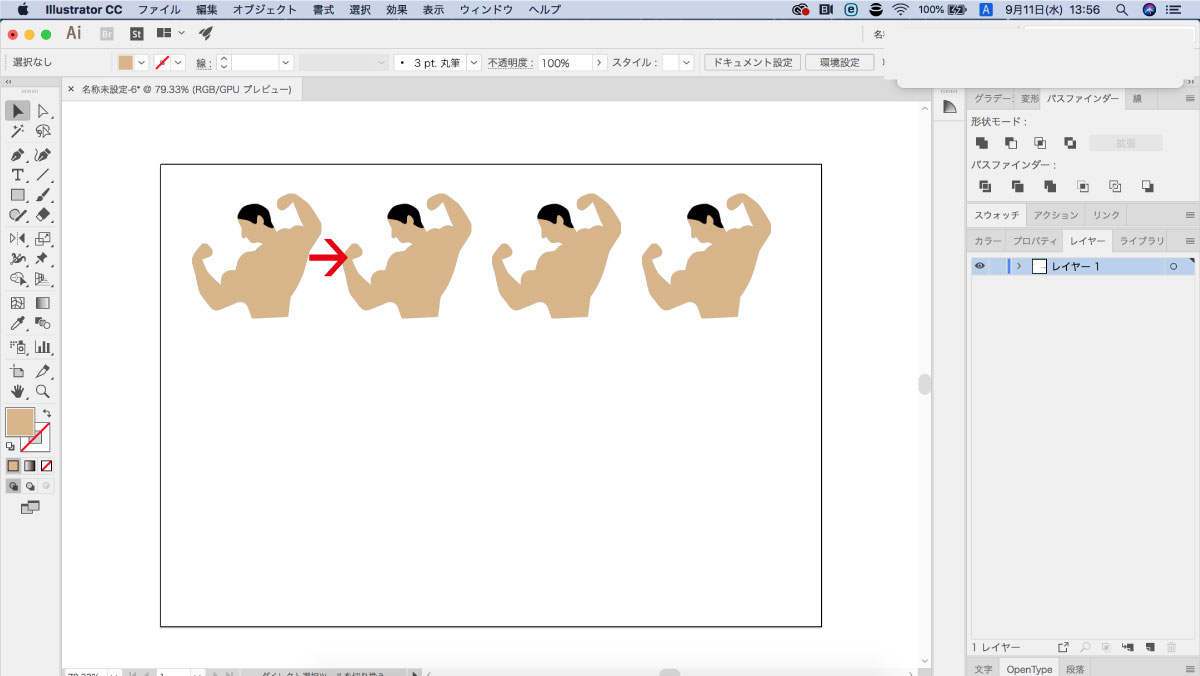Open stroke color dropdown in control bar

coord(179,62)
